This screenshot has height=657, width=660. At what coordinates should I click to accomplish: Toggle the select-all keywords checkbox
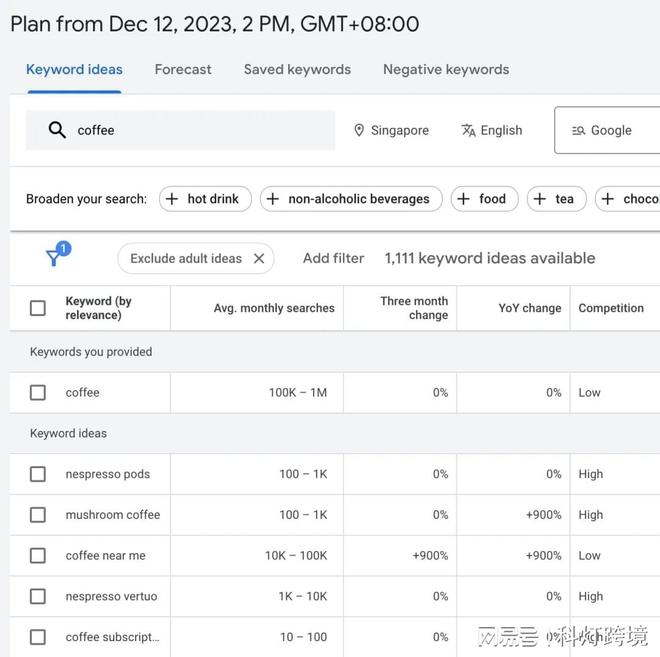point(38,308)
